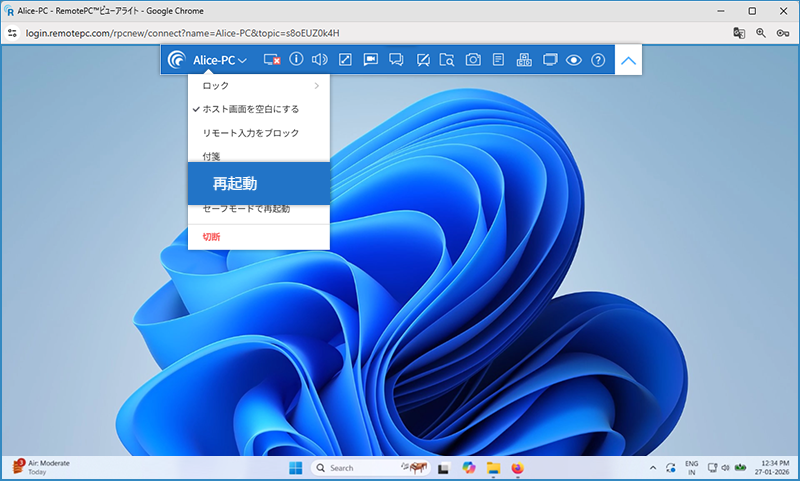Open the remote Windows Start button
The width and height of the screenshot is (800, 481).
(295, 468)
